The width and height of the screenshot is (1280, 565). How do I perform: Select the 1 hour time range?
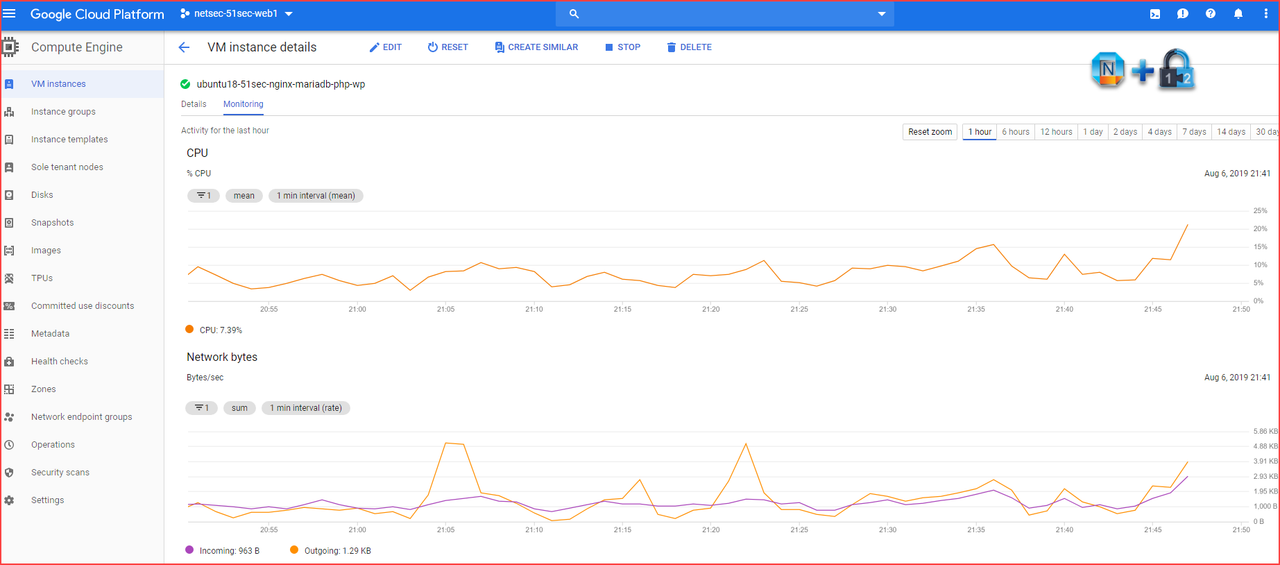pos(980,132)
